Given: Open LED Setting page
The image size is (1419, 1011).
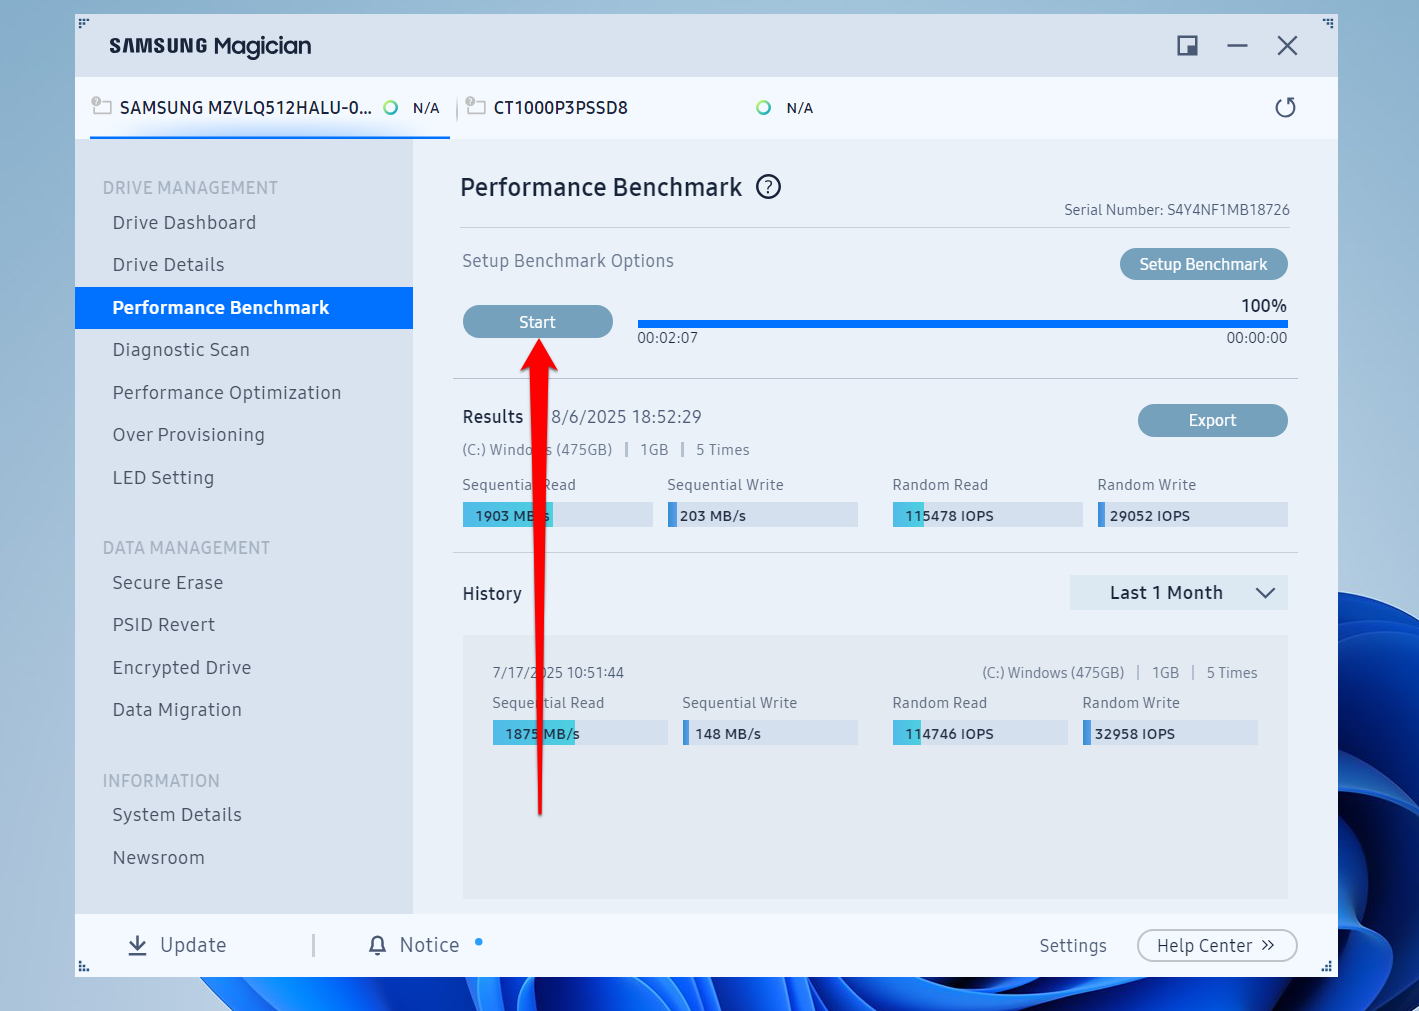Looking at the screenshot, I should pos(163,478).
